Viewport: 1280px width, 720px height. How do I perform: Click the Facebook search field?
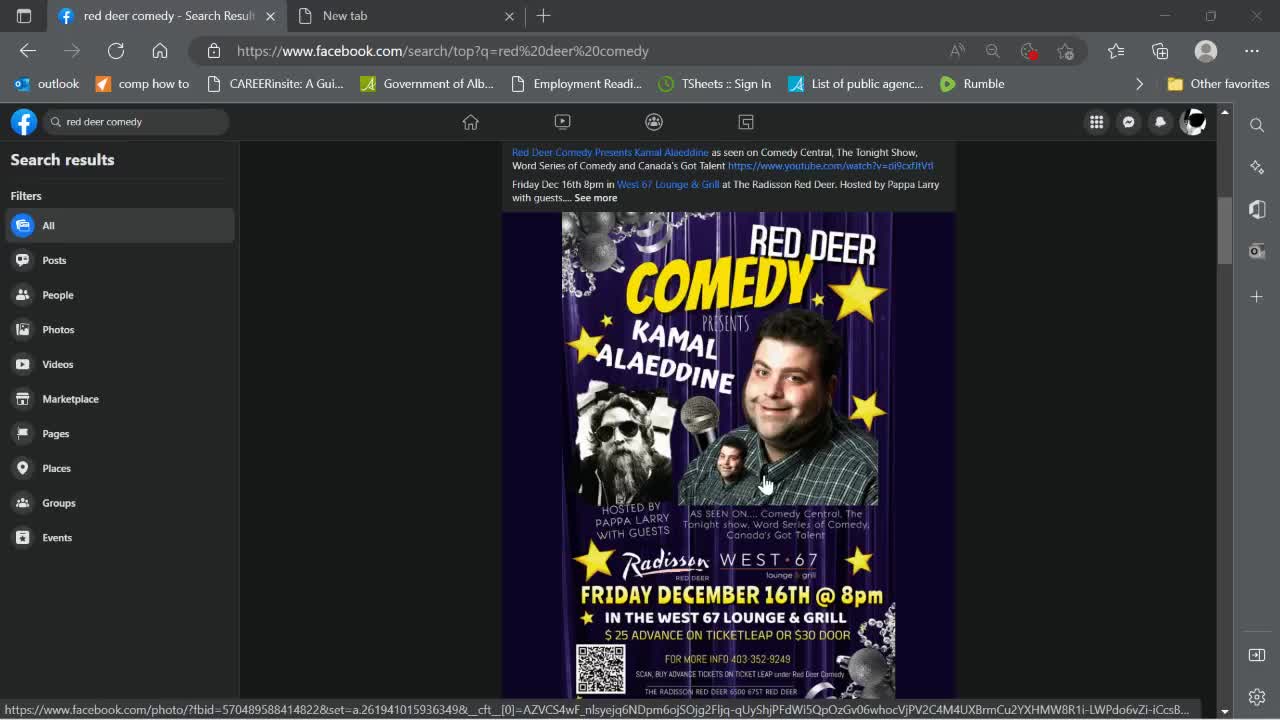coord(136,122)
